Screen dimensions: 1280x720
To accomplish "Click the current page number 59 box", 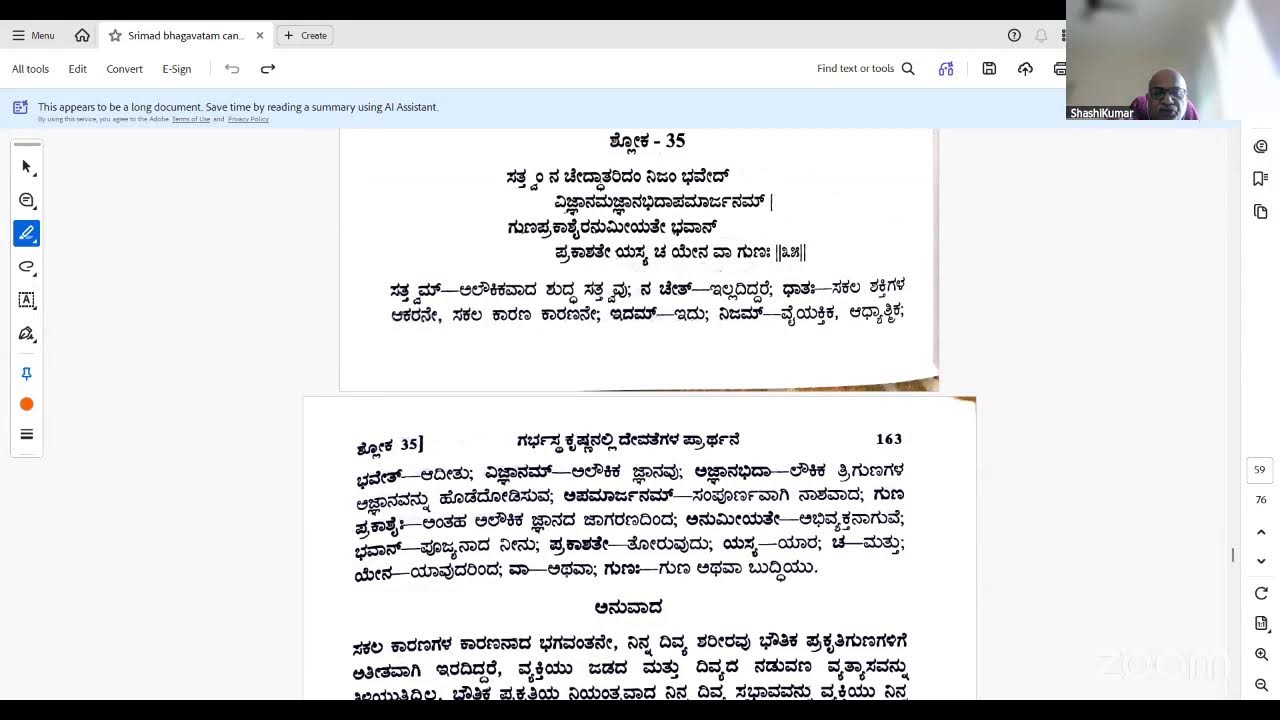I will pyautogui.click(x=1260, y=470).
